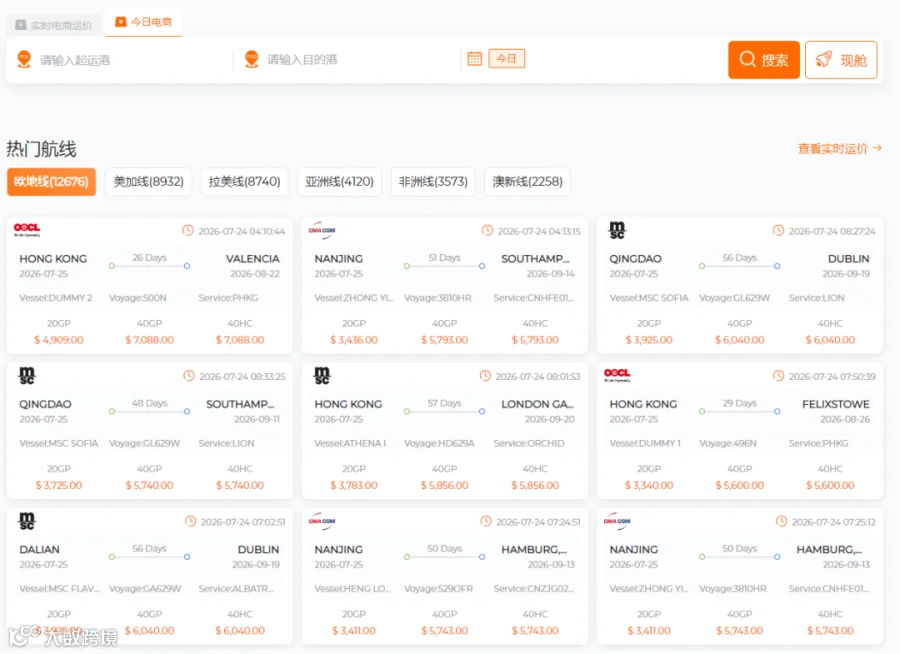Click the Voyage:529OFR text
Image resolution: width=900 pixels, height=654 pixels.
(439, 589)
